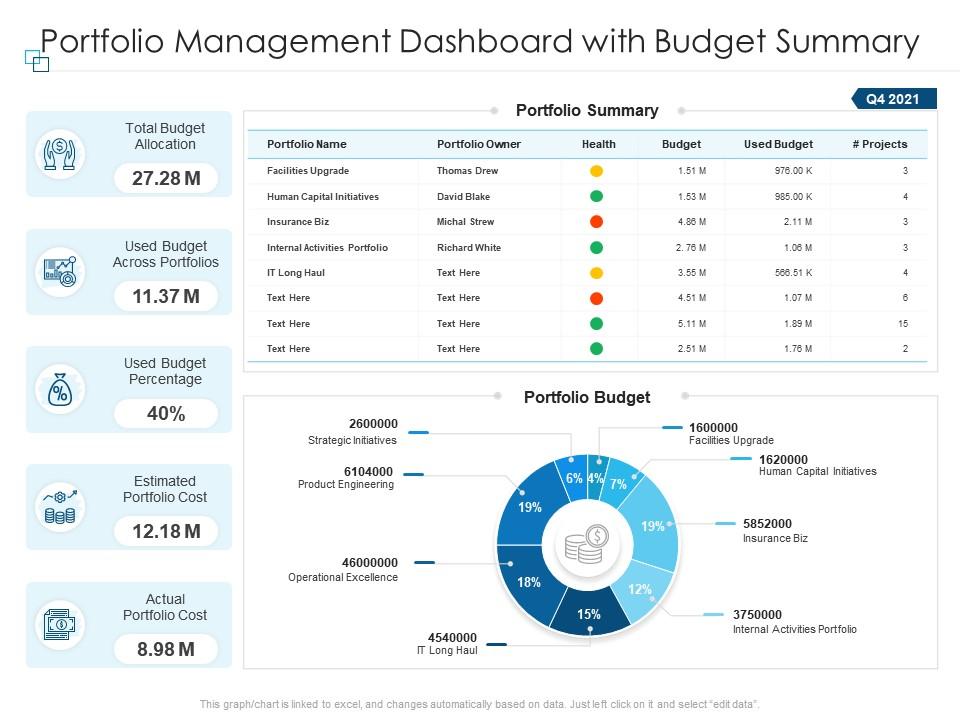Toggle the red health status for Insurance Biz
The width and height of the screenshot is (960, 720).
[x=597, y=221]
